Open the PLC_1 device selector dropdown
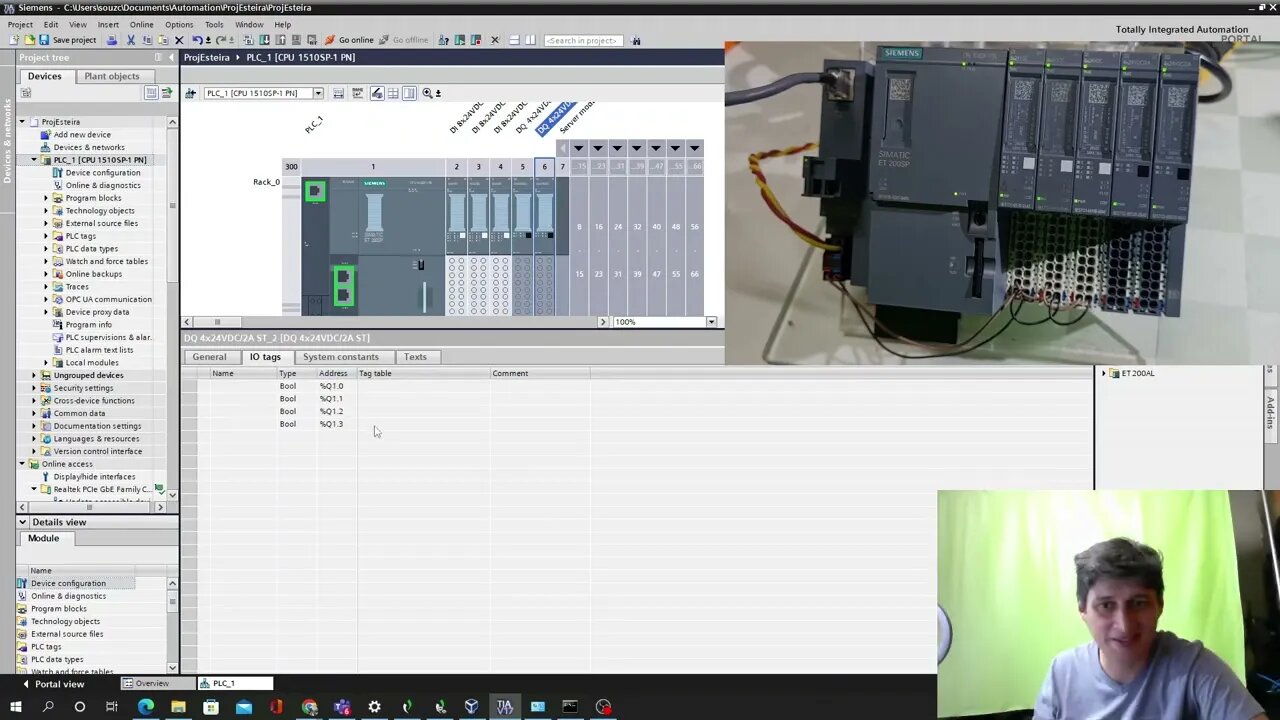The height and width of the screenshot is (720, 1280). (x=318, y=93)
